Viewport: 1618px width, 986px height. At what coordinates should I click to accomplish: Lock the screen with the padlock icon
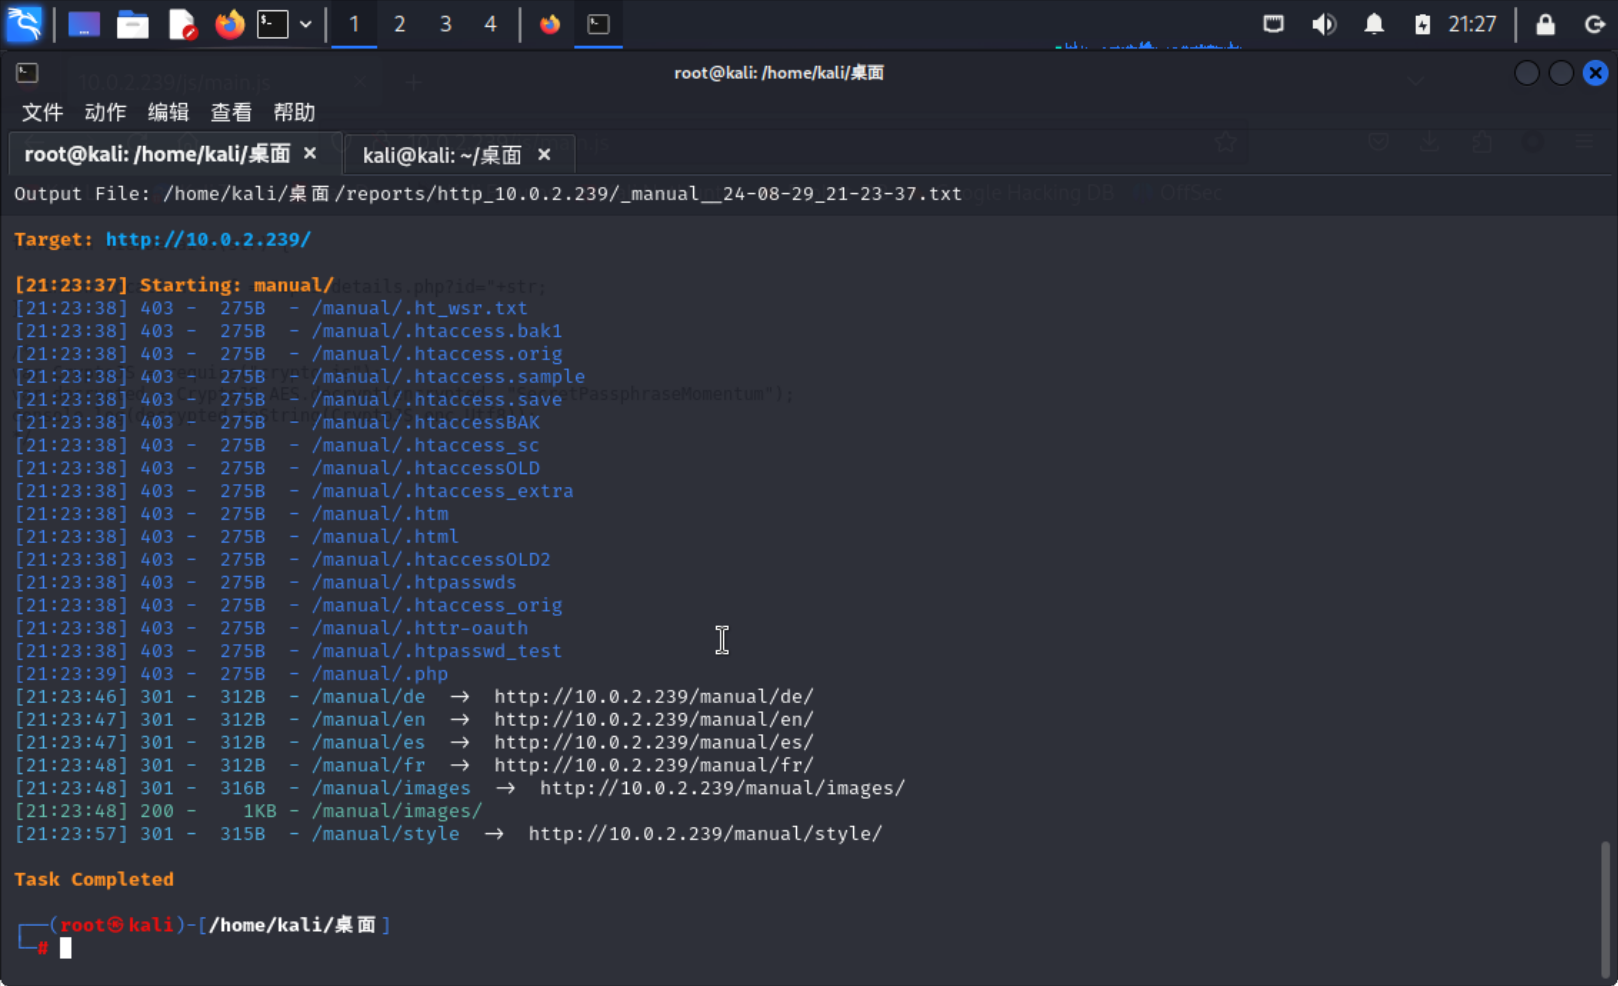(x=1546, y=24)
